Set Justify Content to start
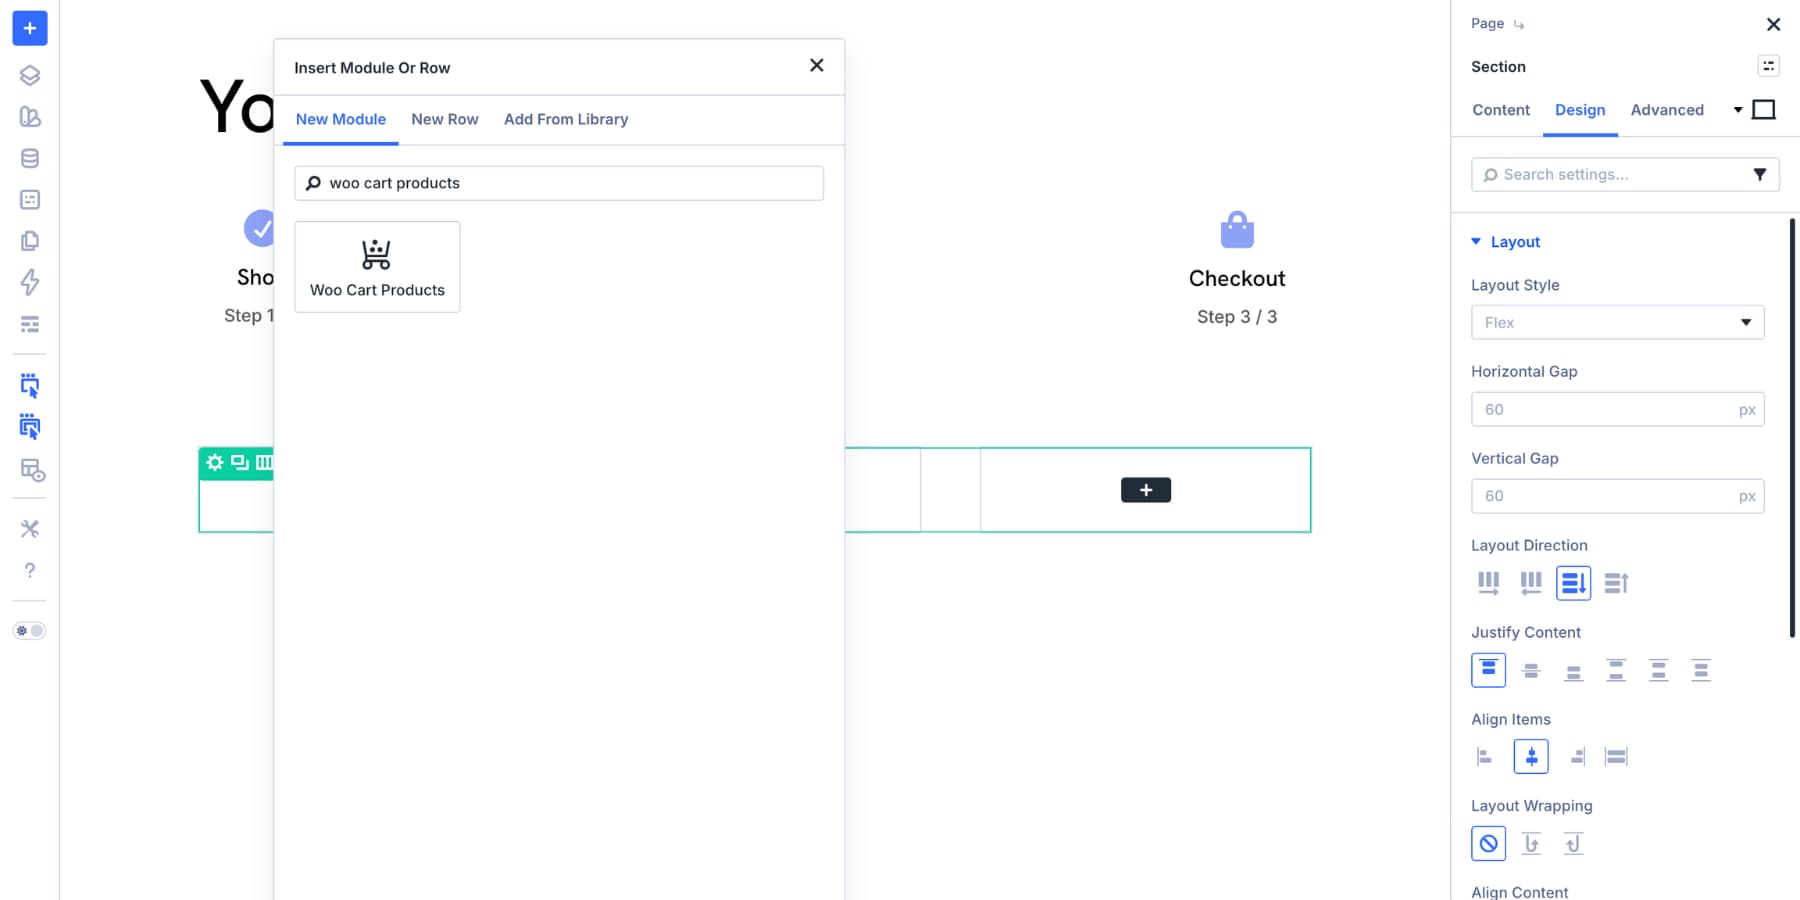The width and height of the screenshot is (1800, 900). tap(1489, 670)
